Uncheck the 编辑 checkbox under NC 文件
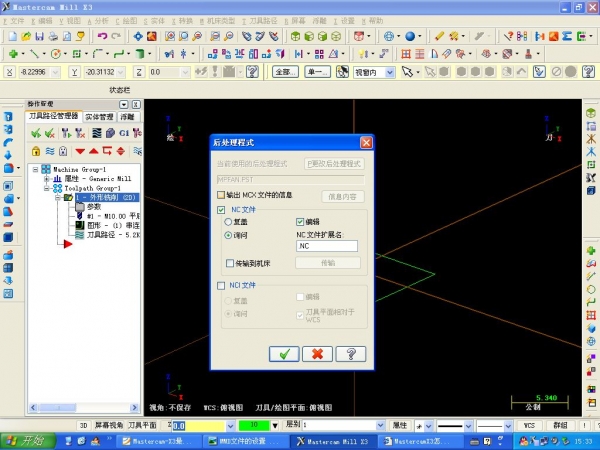Image resolution: width=600 pixels, height=450 pixels. [300, 221]
